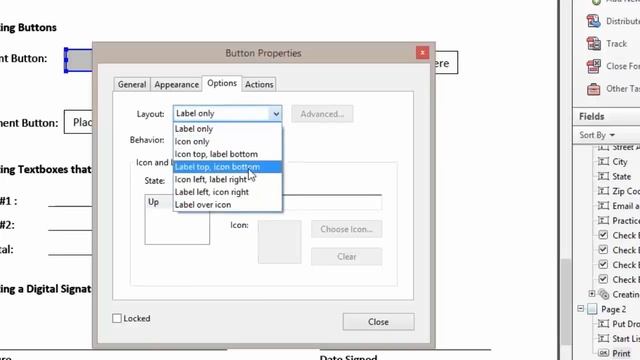Pick 'Label left, icon right' option
Viewport: 640px width, 360px height.
227,192
